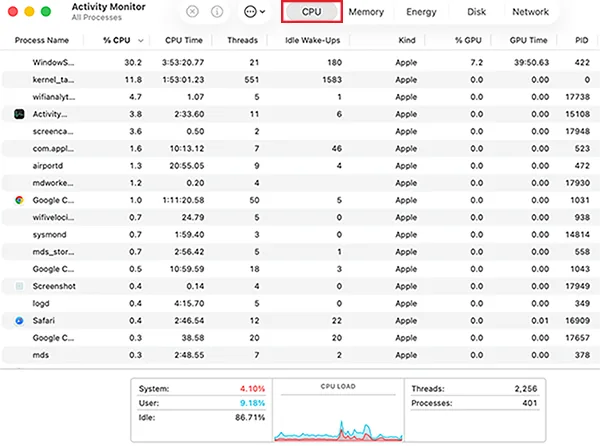600x446 pixels.
Task: Select the Google C... row with PID 17657
Action: tap(300, 338)
